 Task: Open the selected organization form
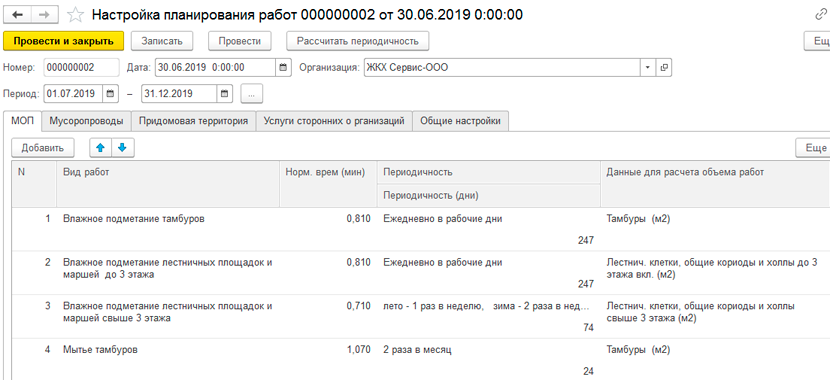664,68
